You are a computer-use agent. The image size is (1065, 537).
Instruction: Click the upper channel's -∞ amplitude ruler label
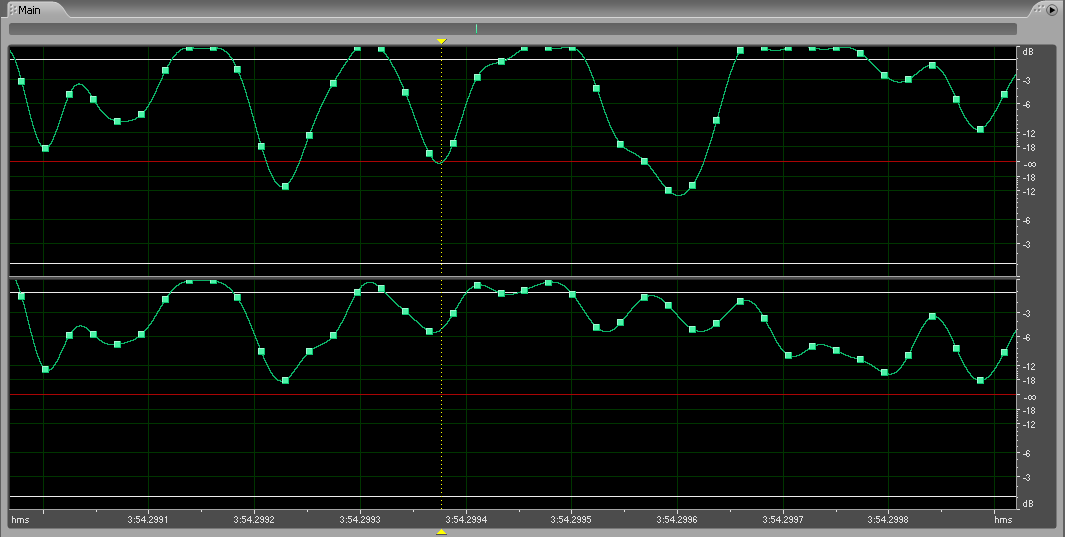click(1029, 164)
